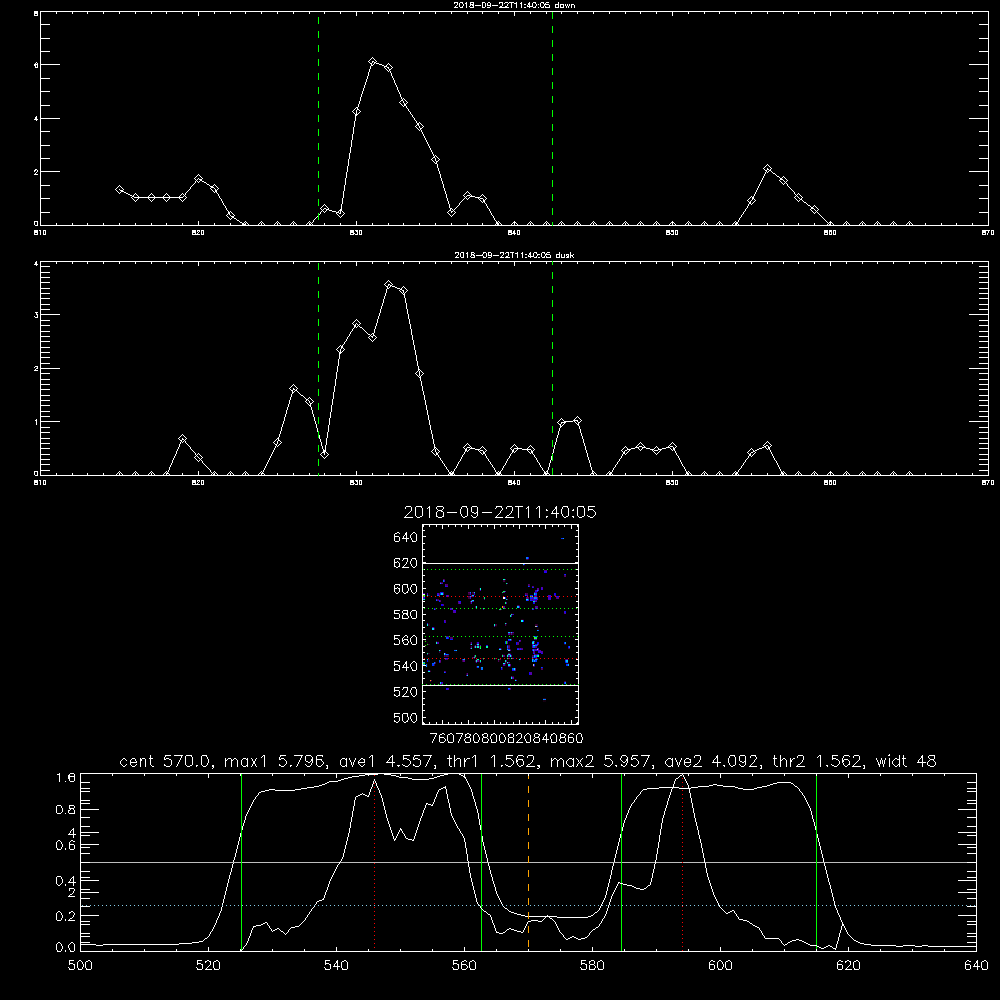Click the '560' label on bottom plot x-axis

click(x=464, y=966)
